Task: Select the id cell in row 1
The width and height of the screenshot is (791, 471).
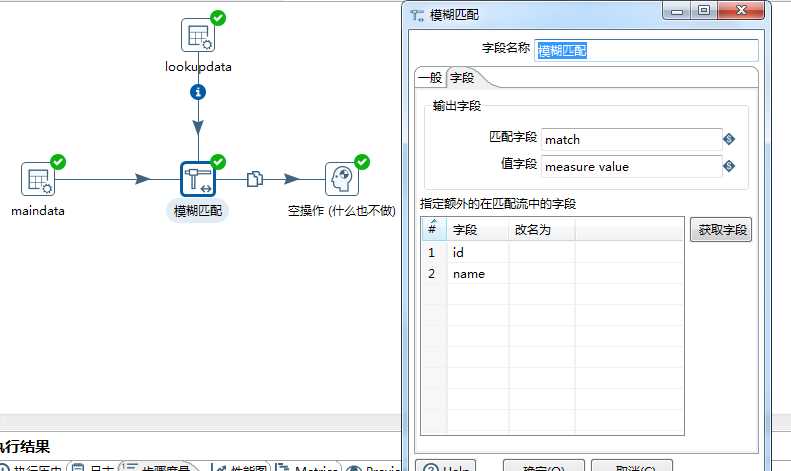Action: tap(478, 252)
